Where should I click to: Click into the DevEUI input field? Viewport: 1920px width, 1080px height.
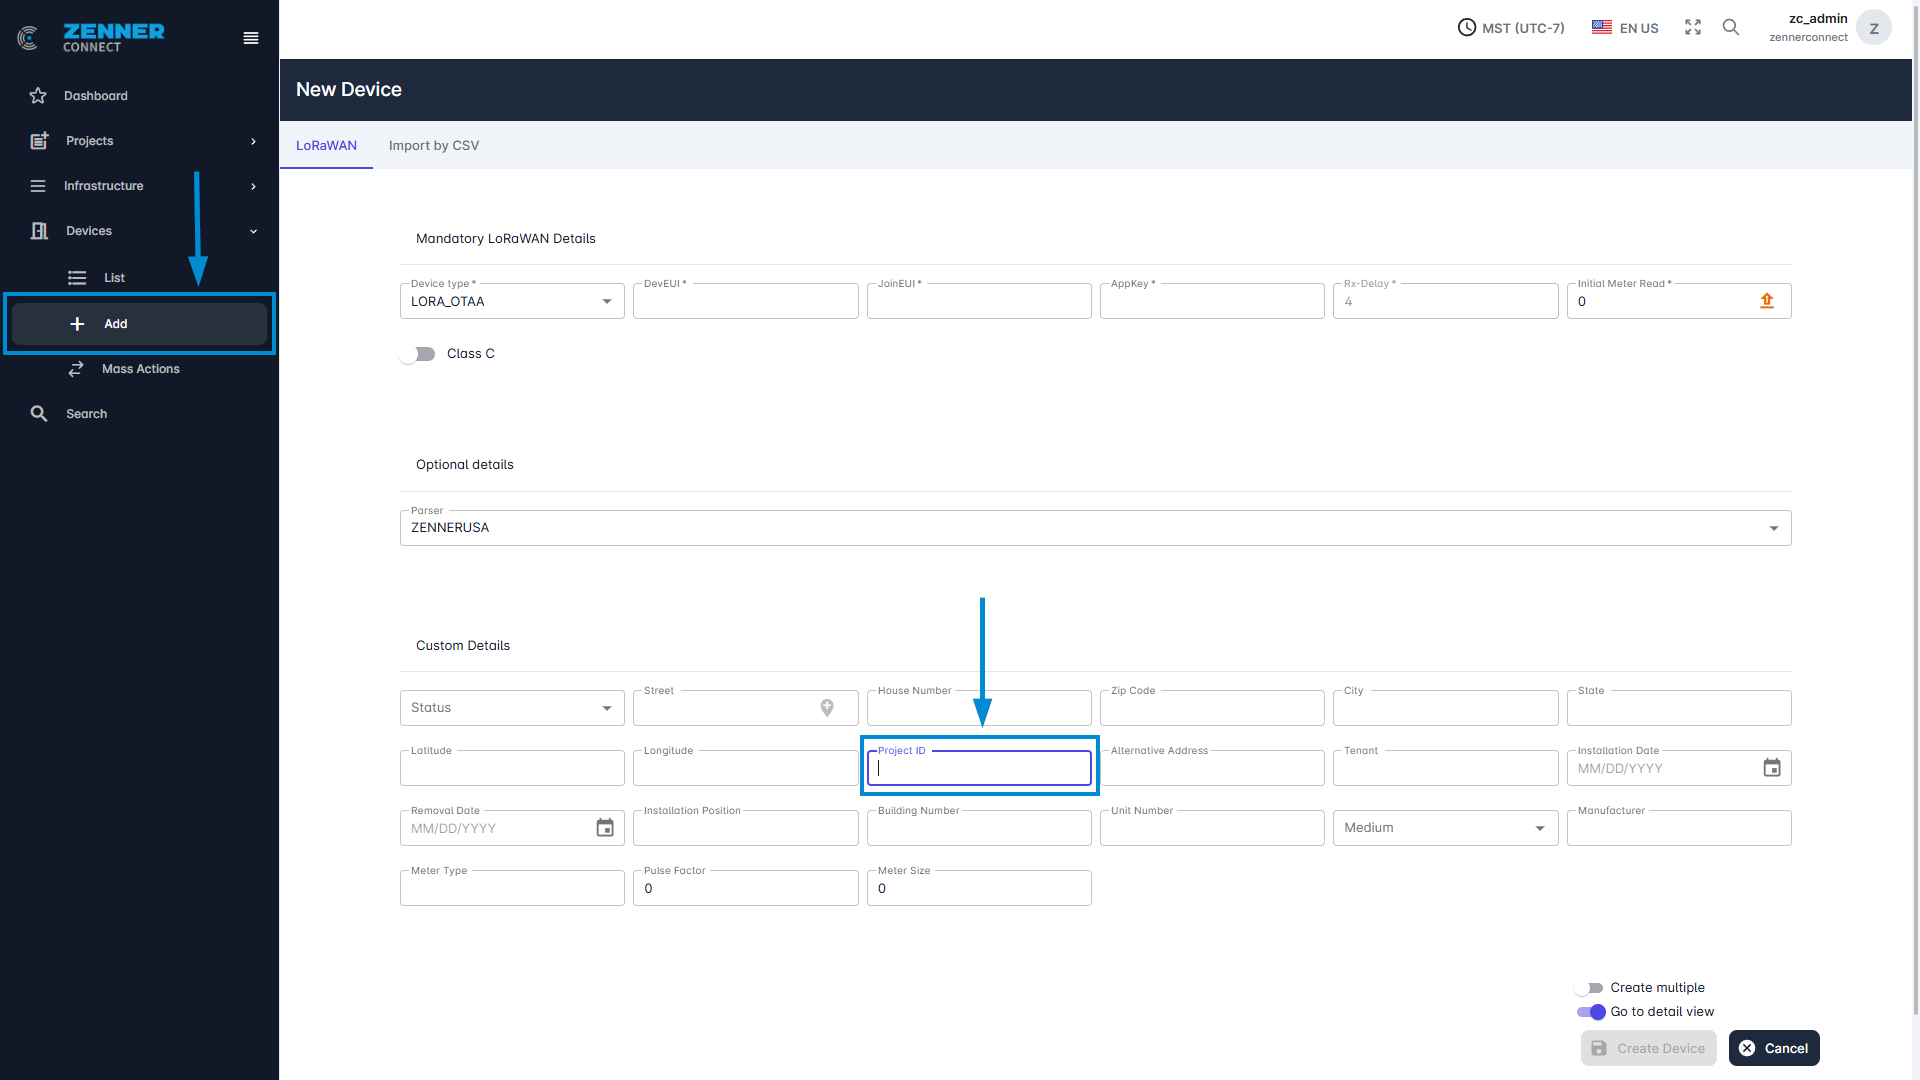point(745,303)
